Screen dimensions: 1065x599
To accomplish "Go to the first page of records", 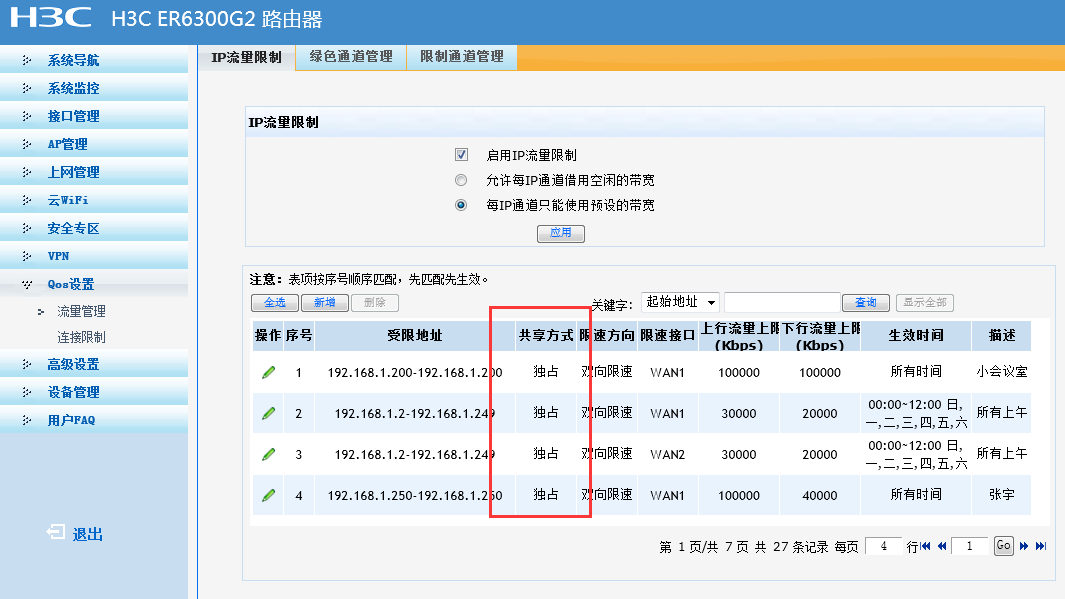I will tap(926, 546).
